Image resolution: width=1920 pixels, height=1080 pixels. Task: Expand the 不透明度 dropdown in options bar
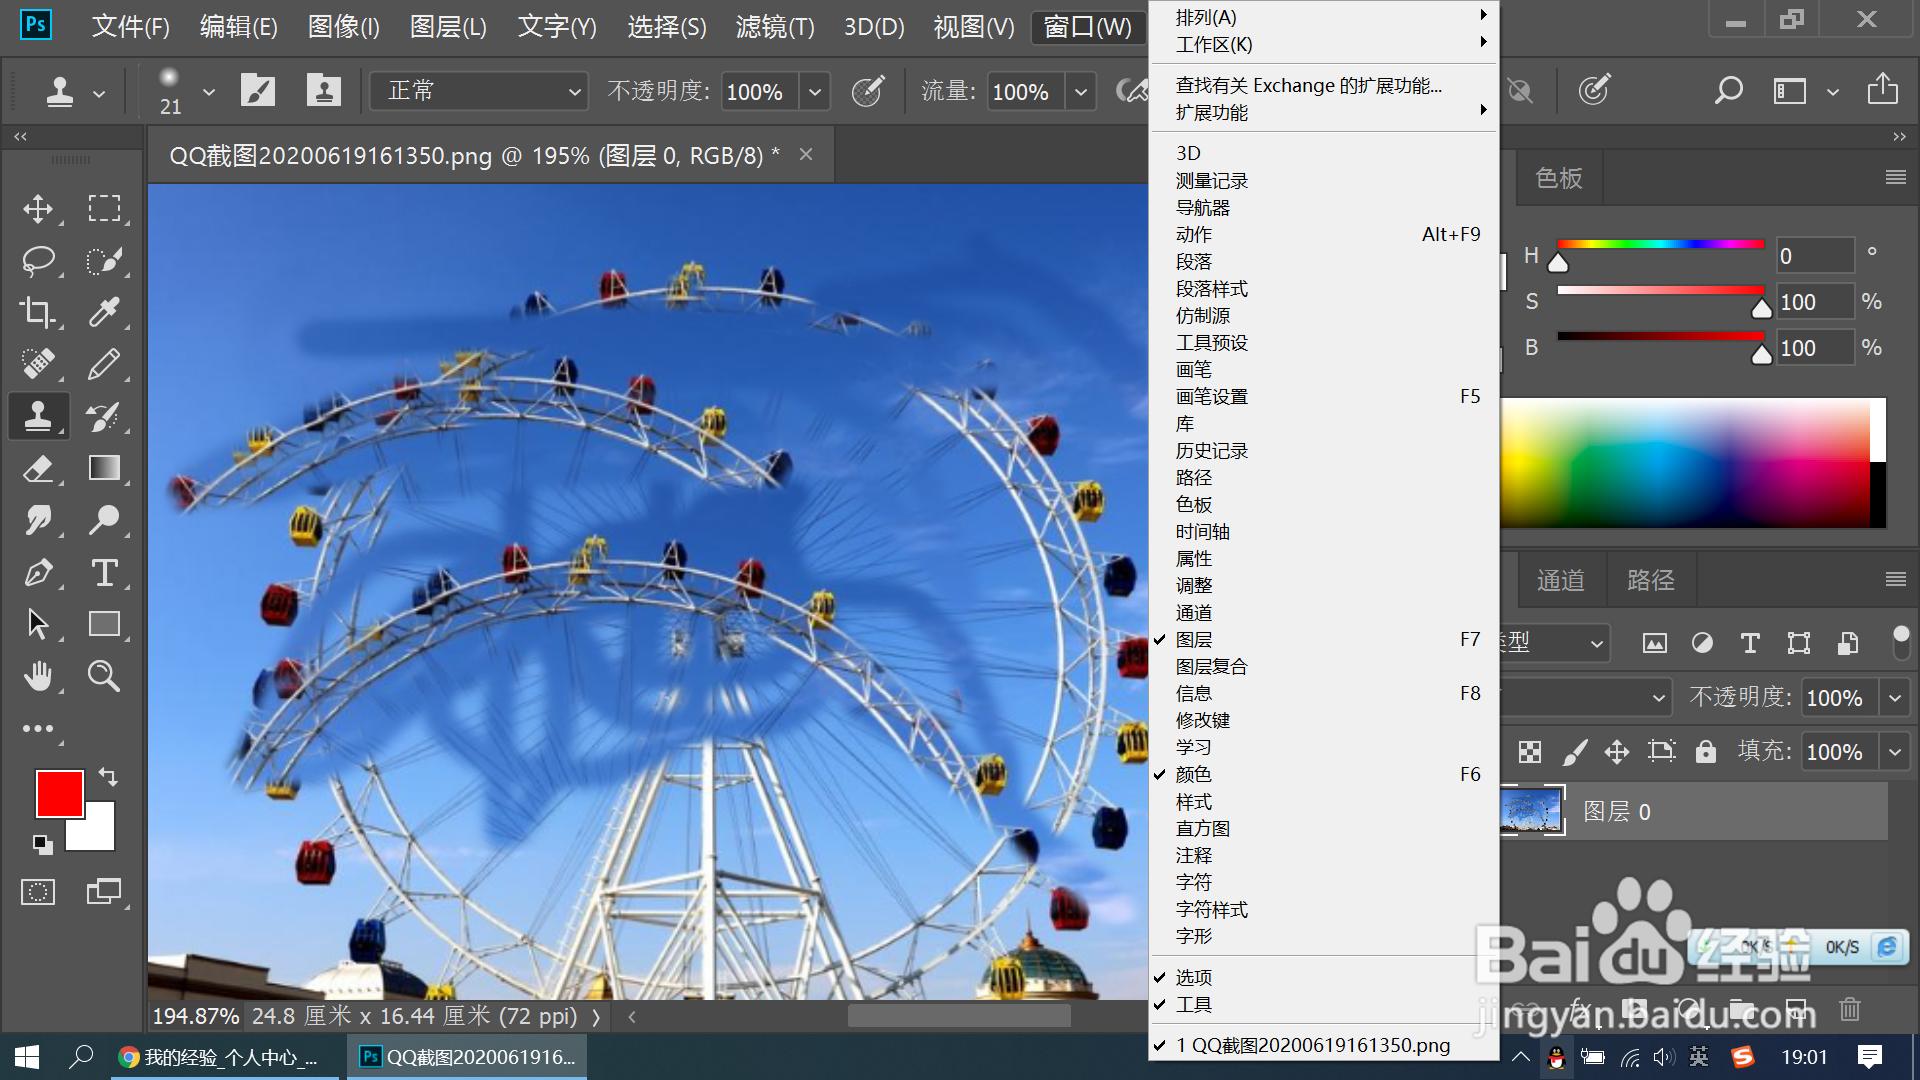[815, 92]
